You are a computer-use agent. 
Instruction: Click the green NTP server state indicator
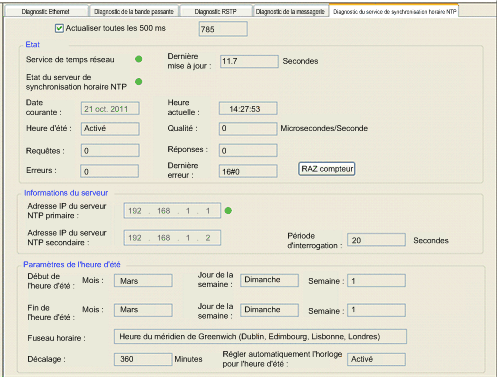[x=139, y=82]
